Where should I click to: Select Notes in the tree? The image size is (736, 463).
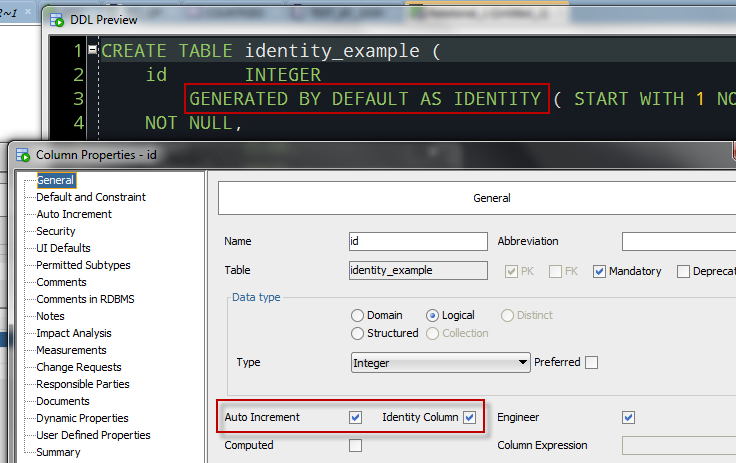50,316
